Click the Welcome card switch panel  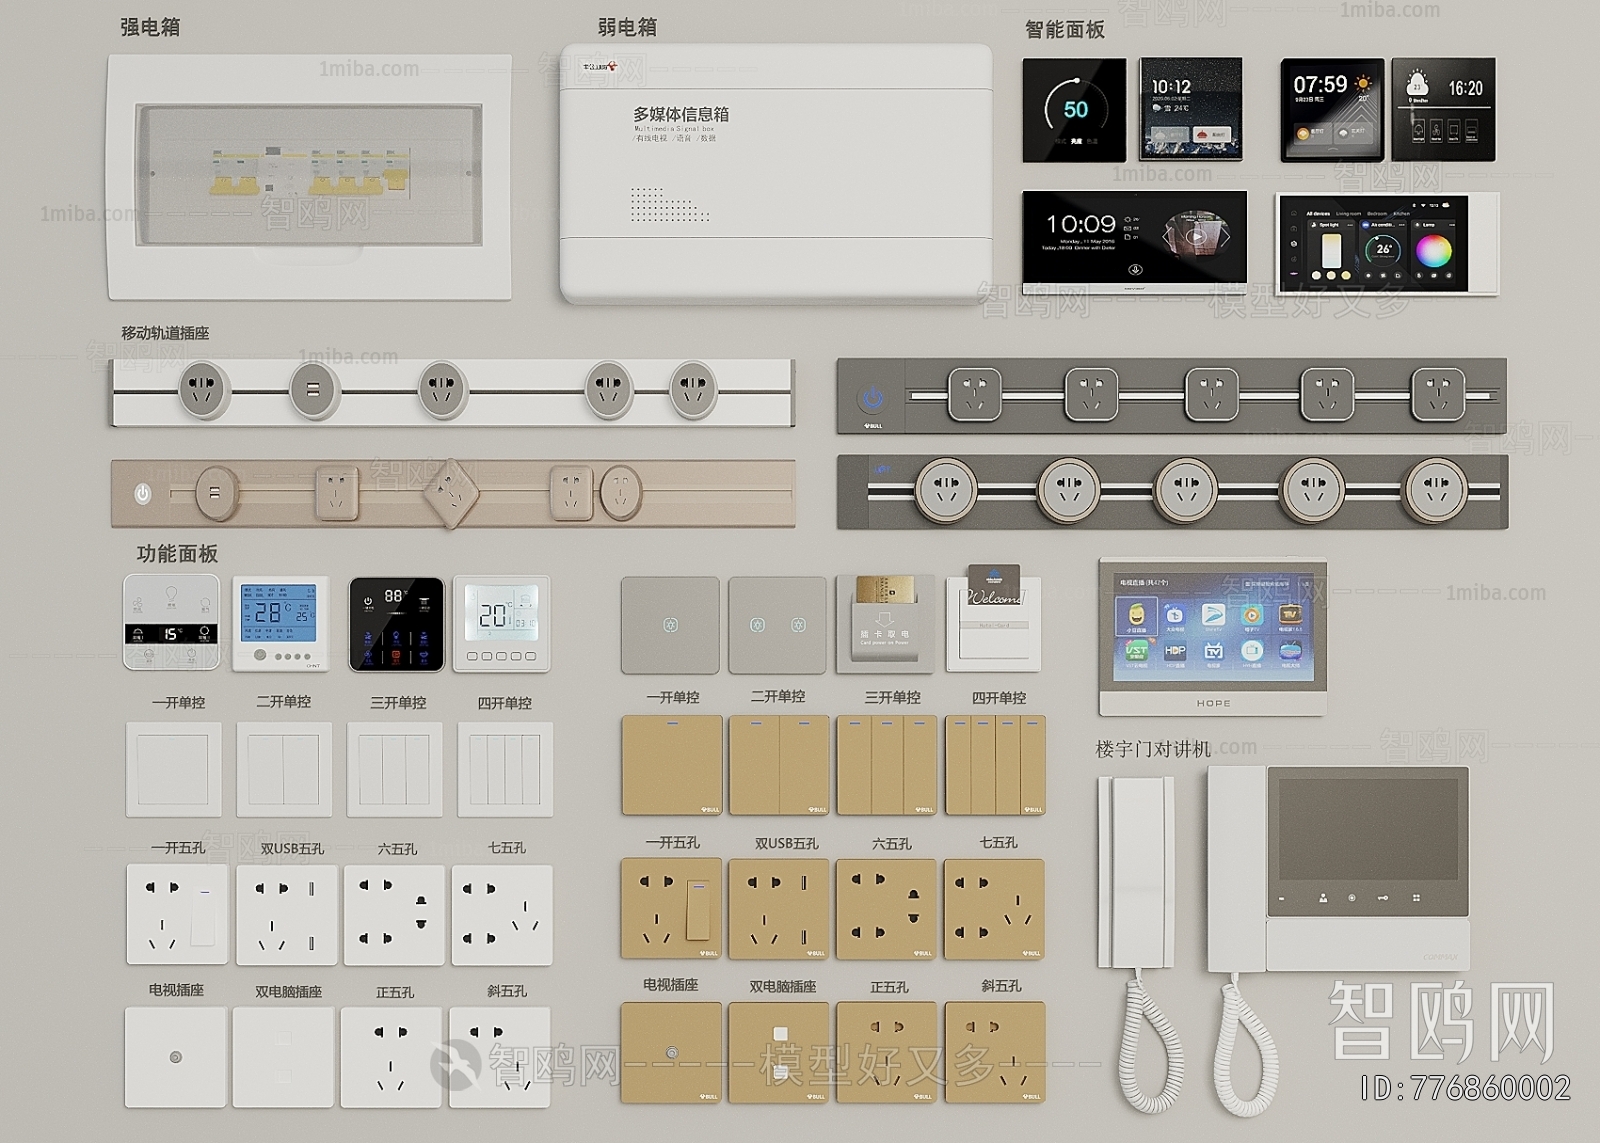click(994, 619)
